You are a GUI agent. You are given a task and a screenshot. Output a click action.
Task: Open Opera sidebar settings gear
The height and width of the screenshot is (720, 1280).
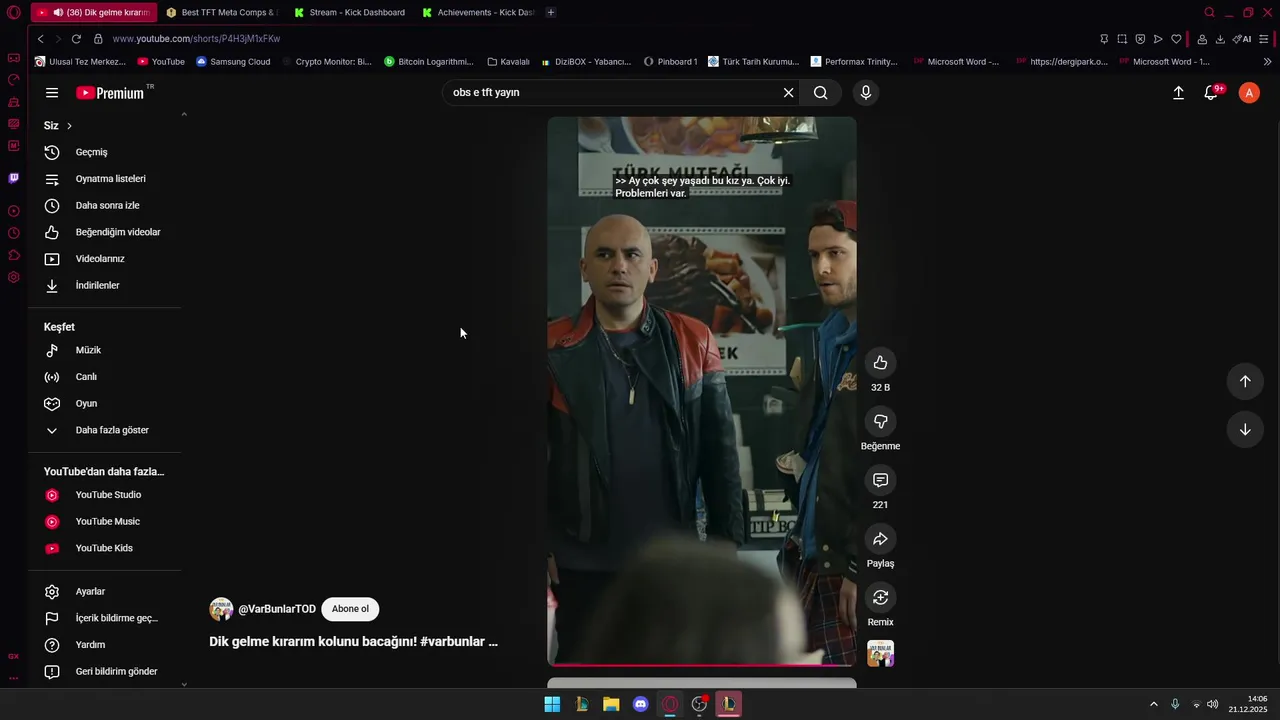tap(13, 277)
